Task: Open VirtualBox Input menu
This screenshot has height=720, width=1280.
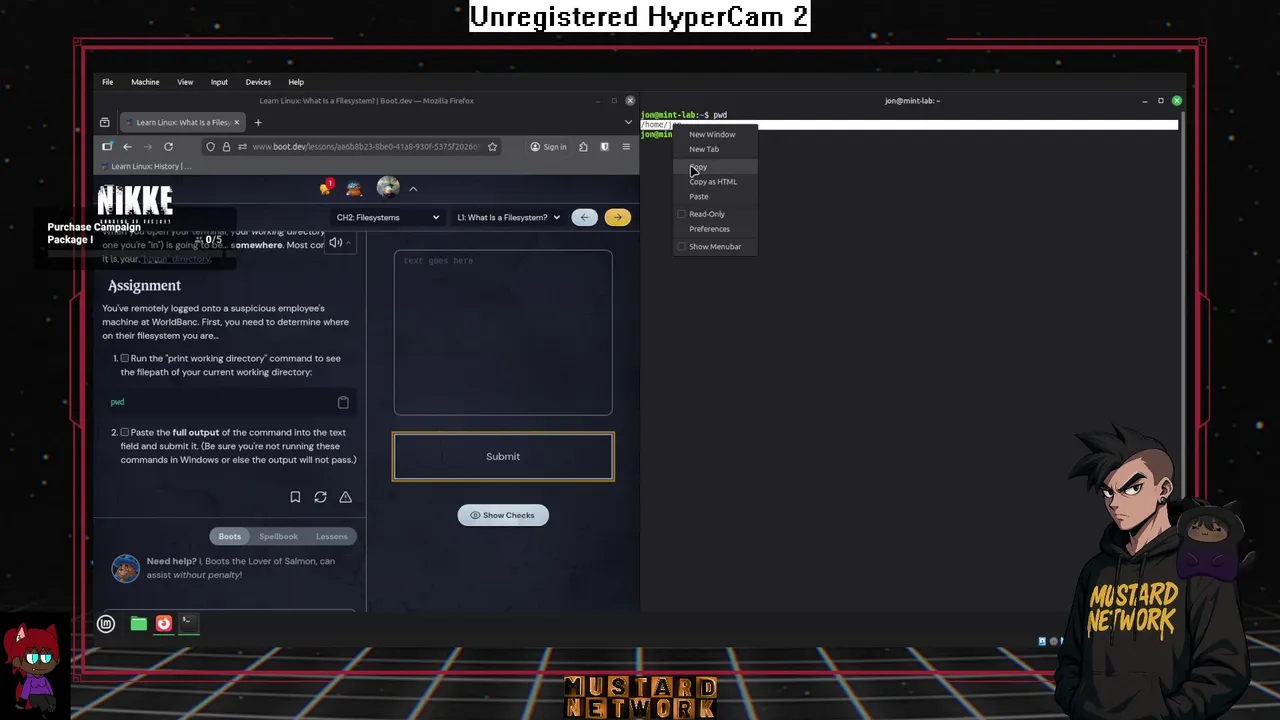Action: pos(219,82)
